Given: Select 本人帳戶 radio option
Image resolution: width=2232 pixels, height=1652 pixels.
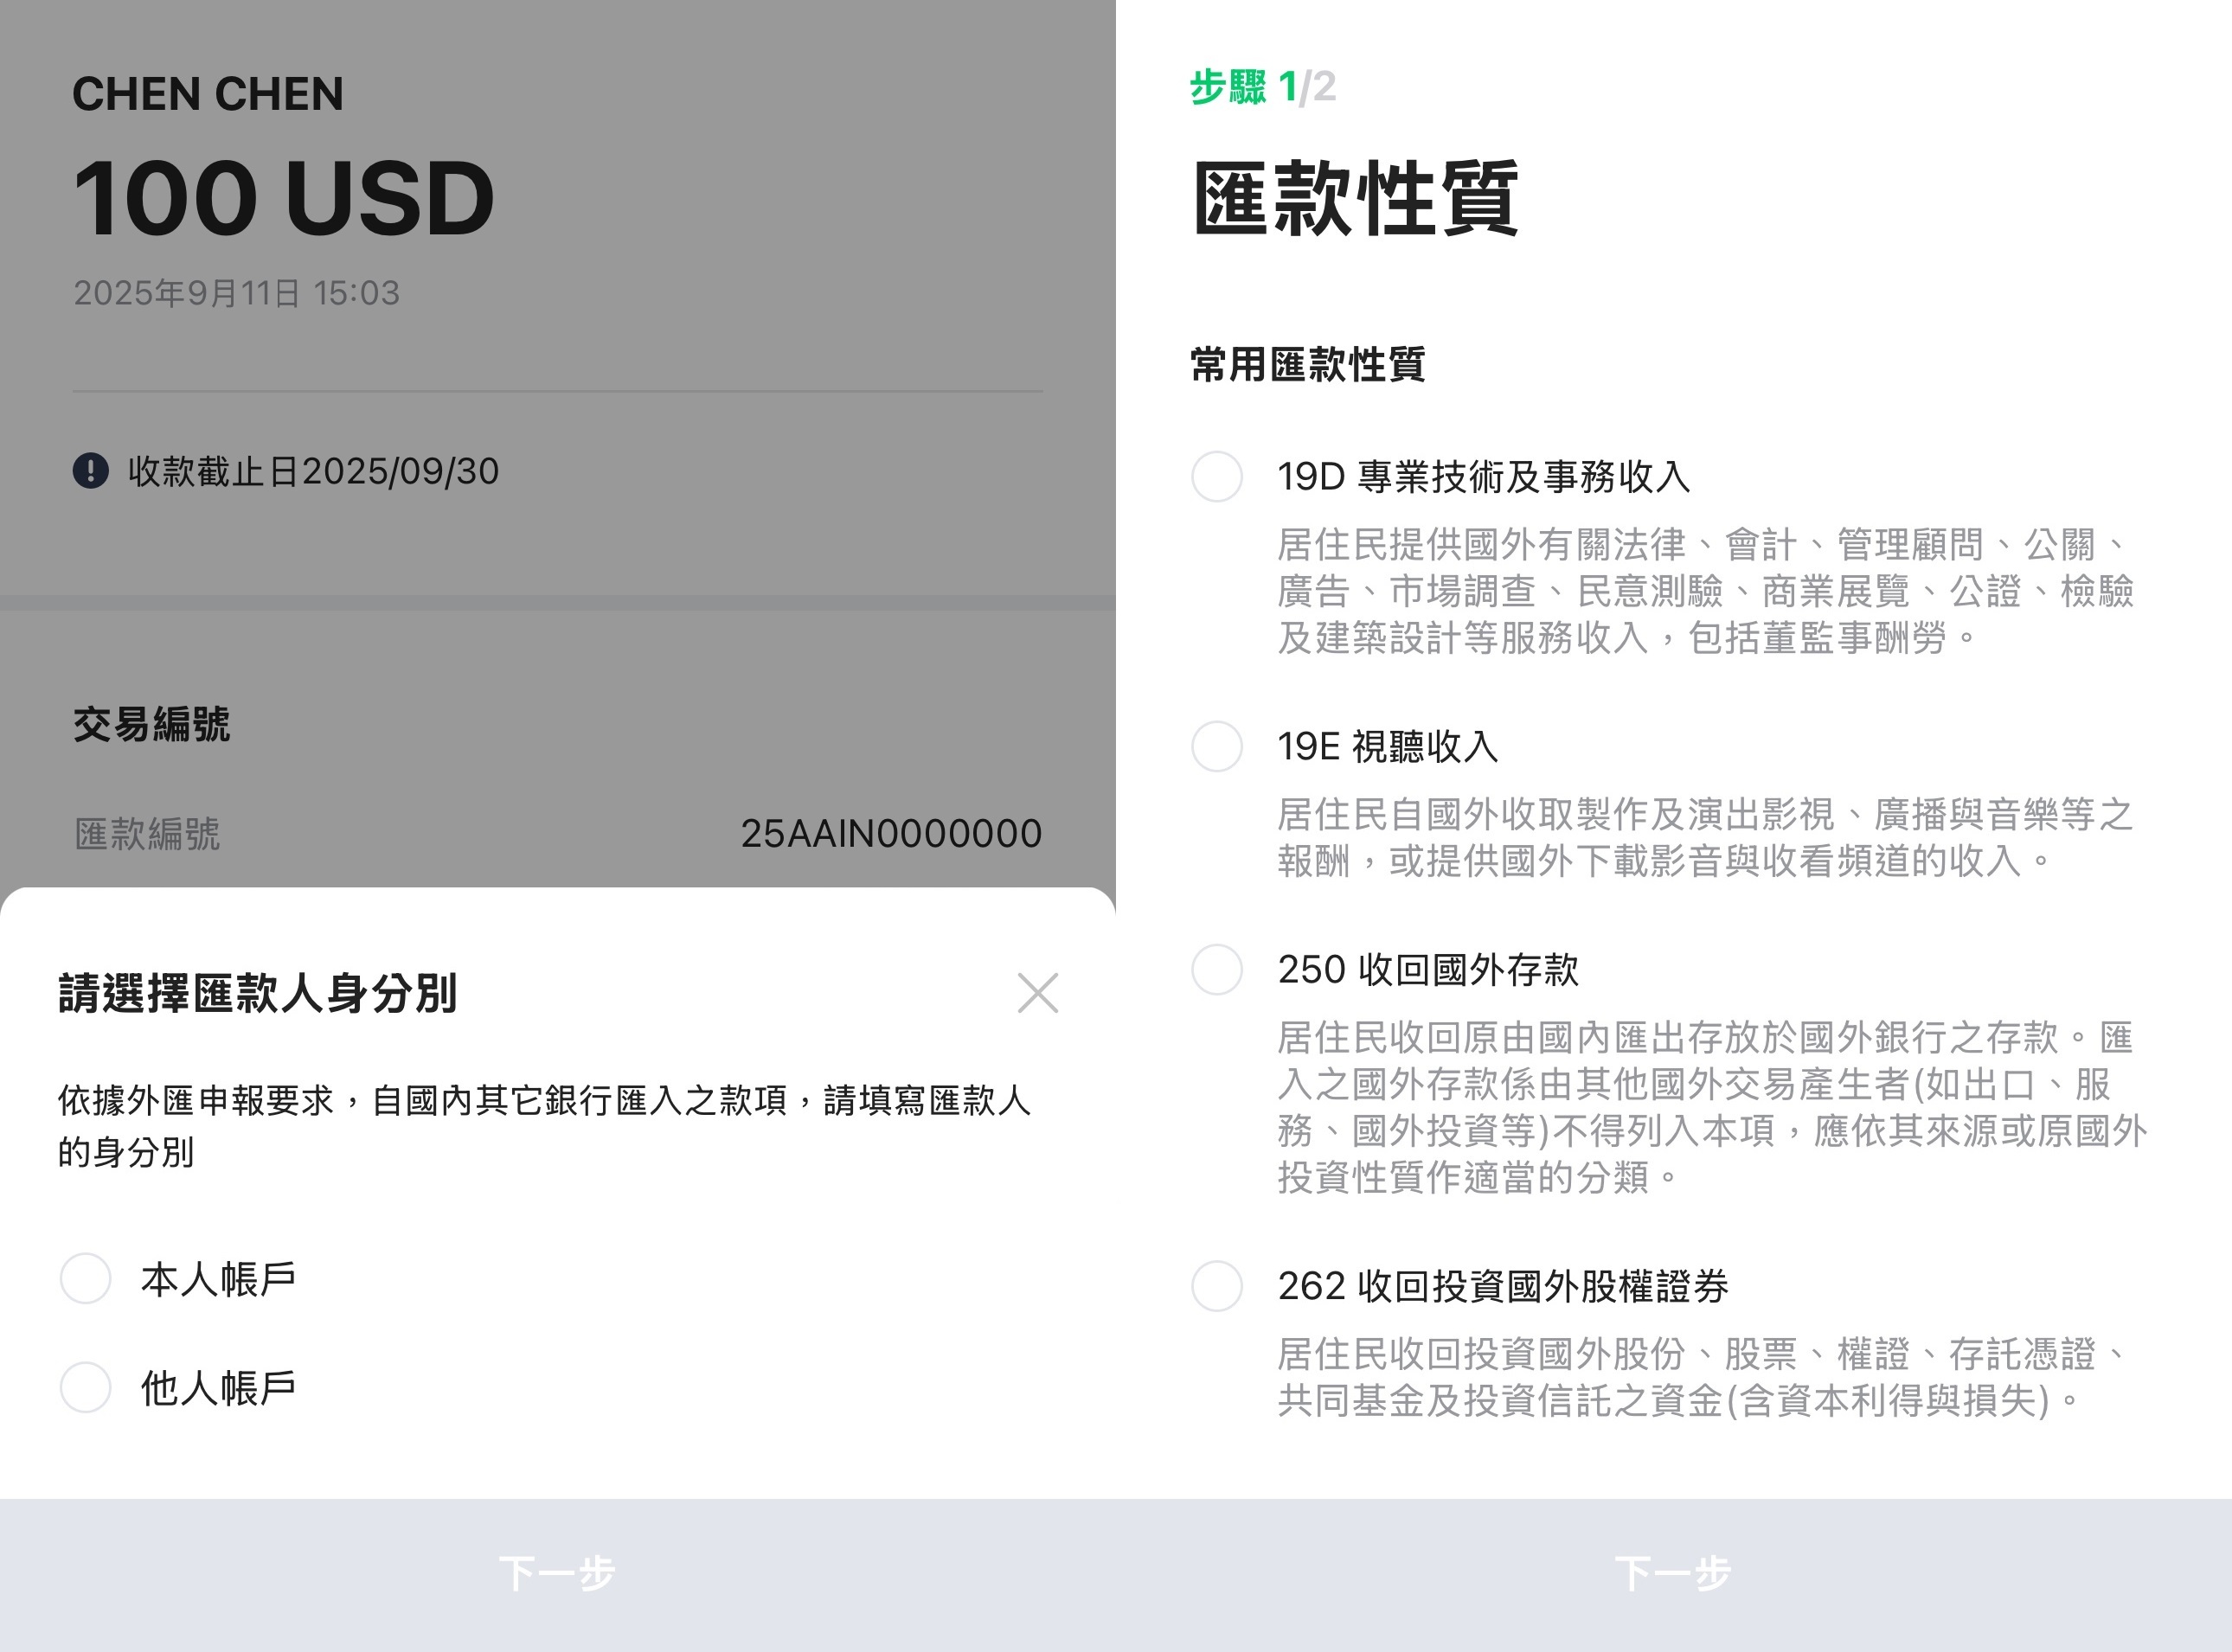Looking at the screenshot, I should coord(86,1279).
